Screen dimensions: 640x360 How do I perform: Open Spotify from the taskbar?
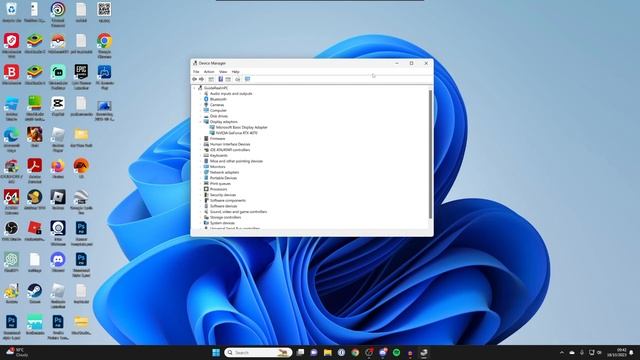396,352
